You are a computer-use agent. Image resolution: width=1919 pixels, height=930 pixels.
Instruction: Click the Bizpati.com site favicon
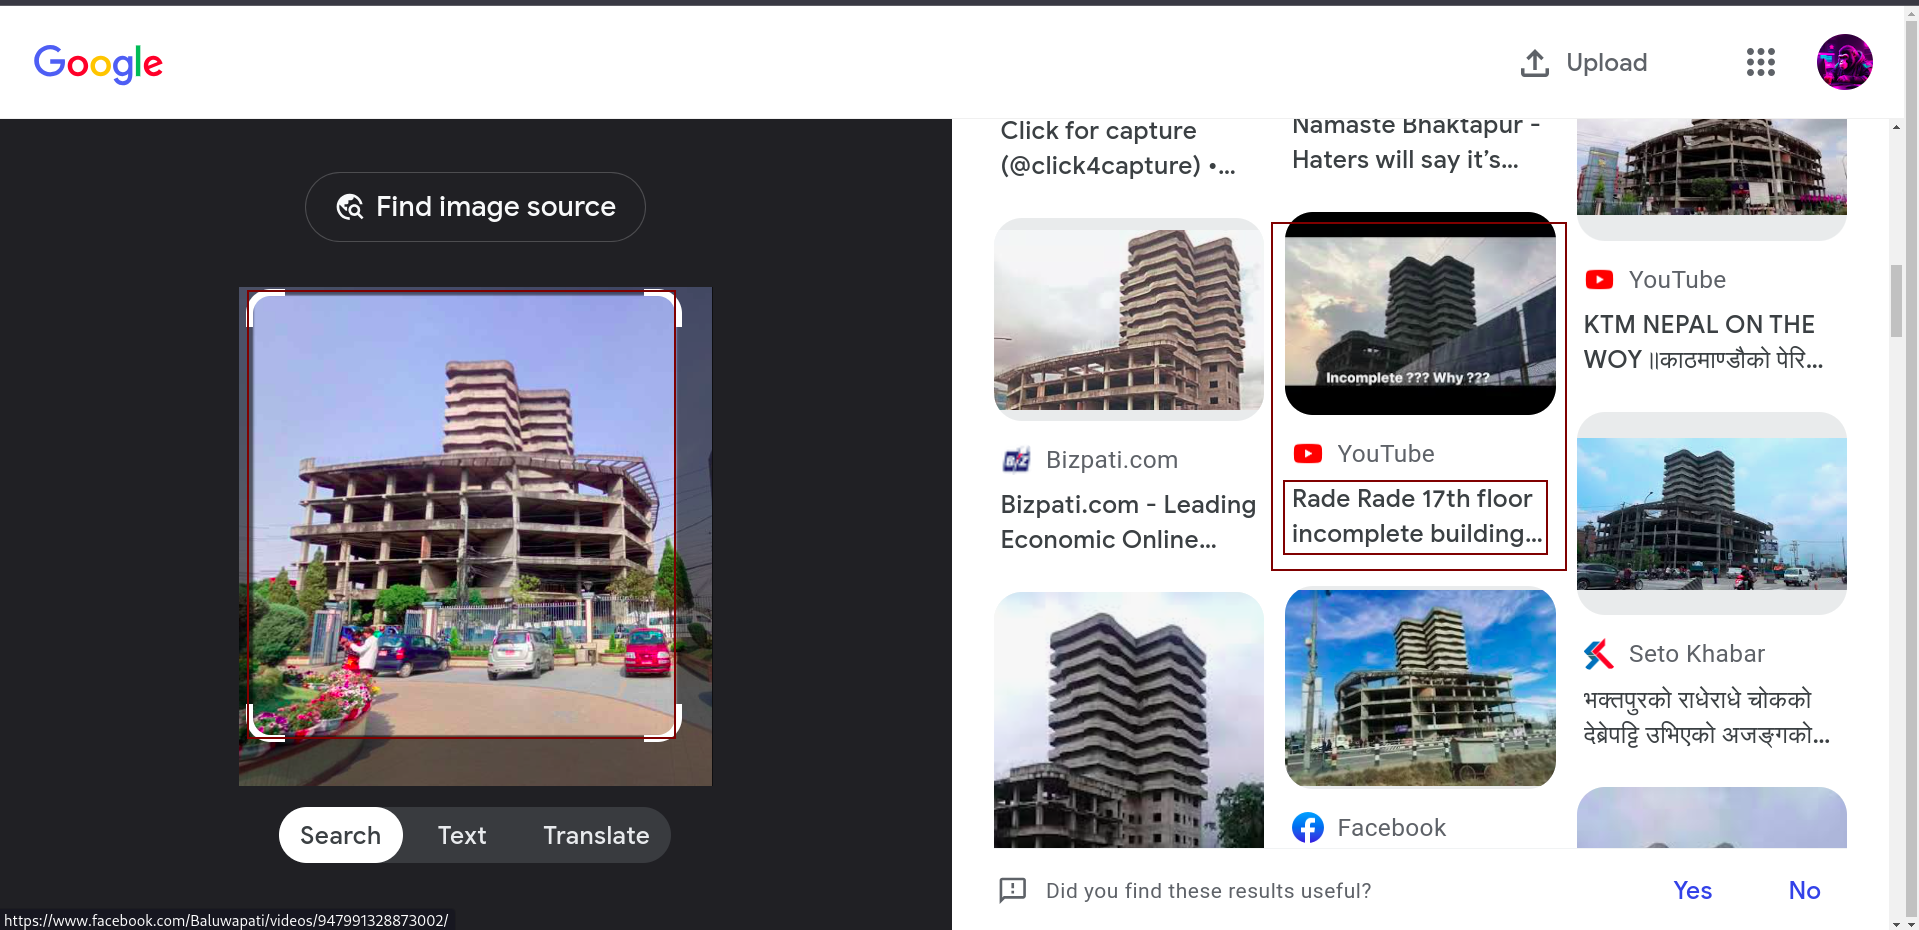click(1016, 460)
